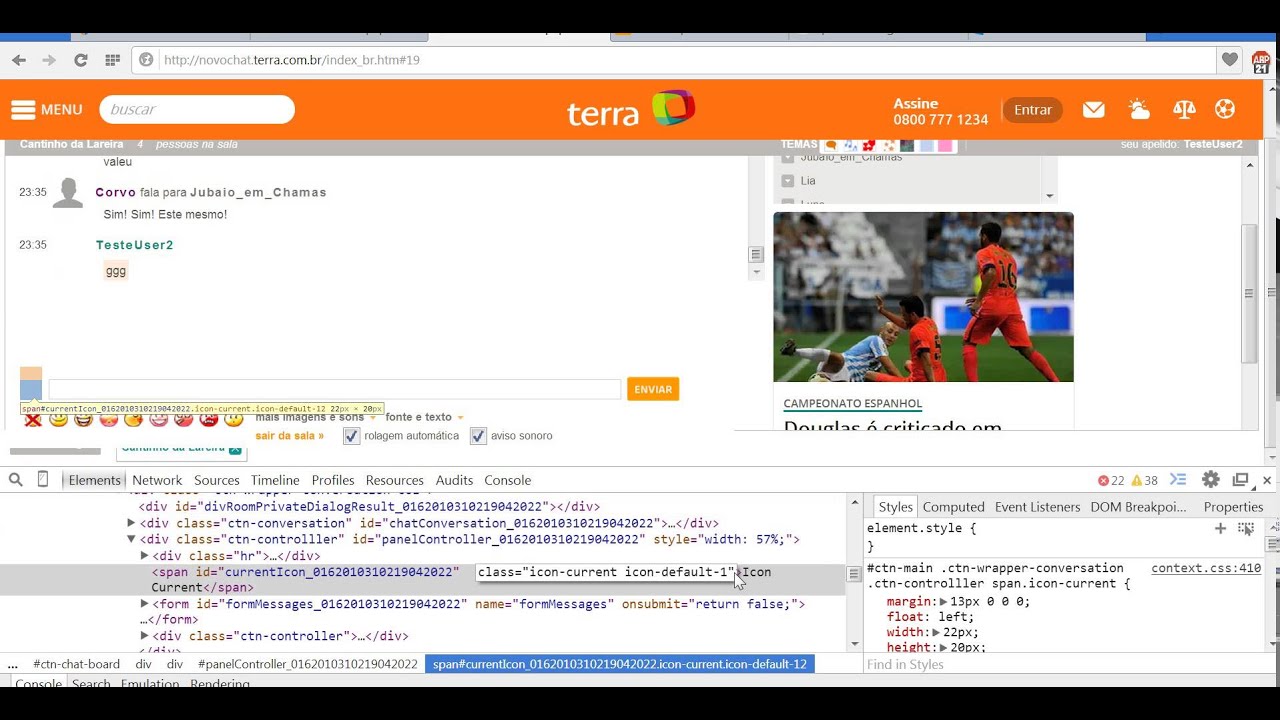
Task: Open Terra mail envelope icon
Action: click(x=1094, y=109)
